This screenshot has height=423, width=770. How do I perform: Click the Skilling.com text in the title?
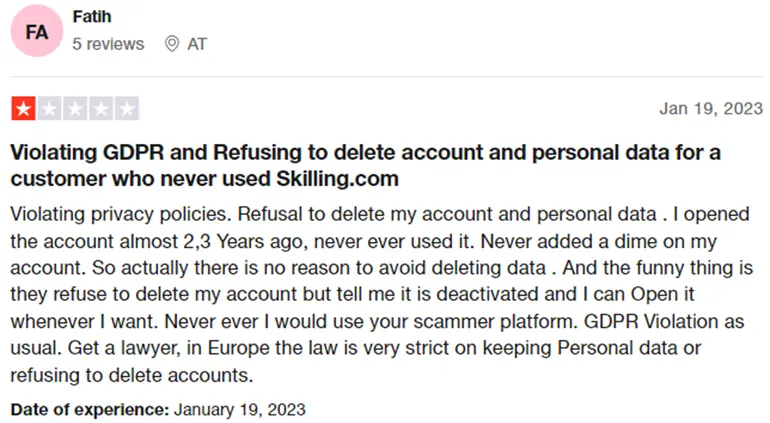pos(337,179)
